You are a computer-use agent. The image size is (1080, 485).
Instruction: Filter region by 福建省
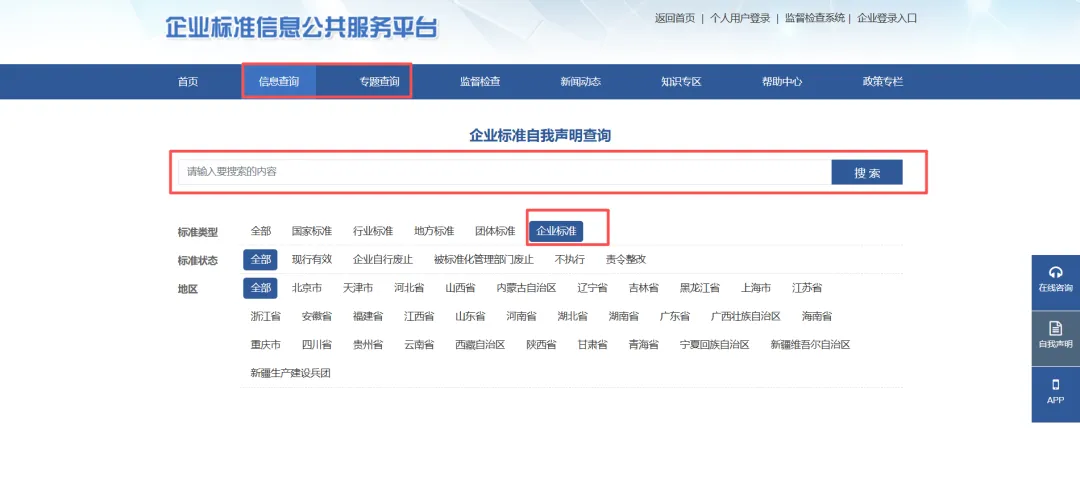[x=368, y=316]
